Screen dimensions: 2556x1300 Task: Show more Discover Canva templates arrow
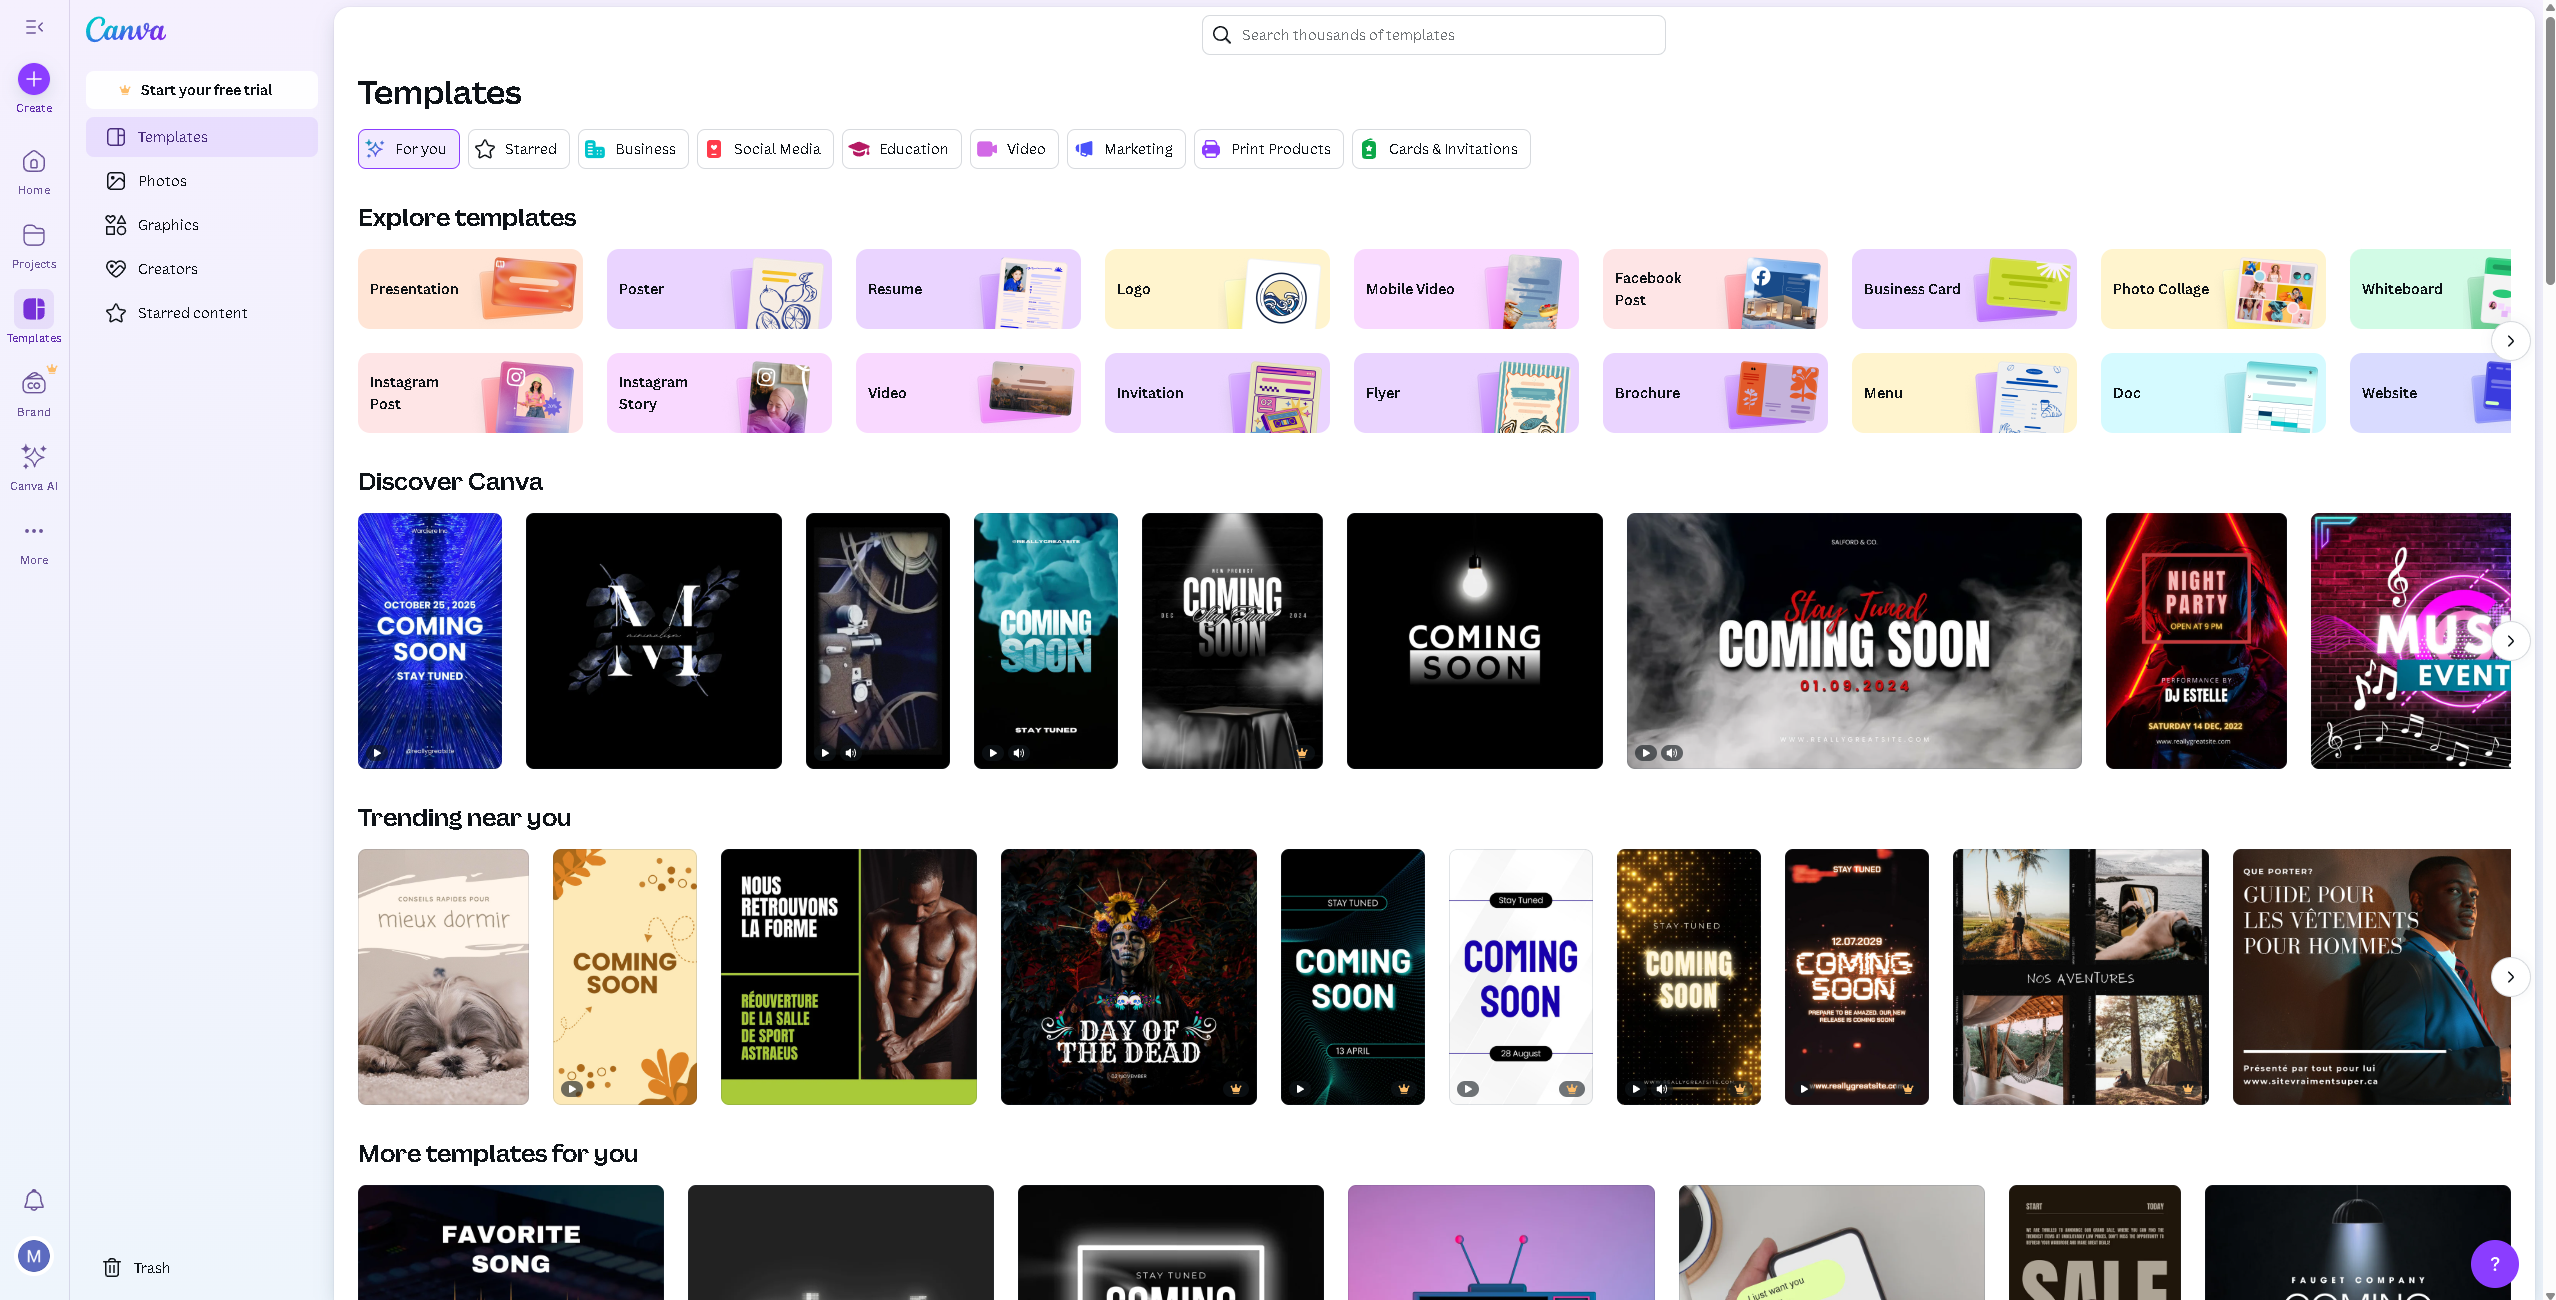click(2510, 641)
